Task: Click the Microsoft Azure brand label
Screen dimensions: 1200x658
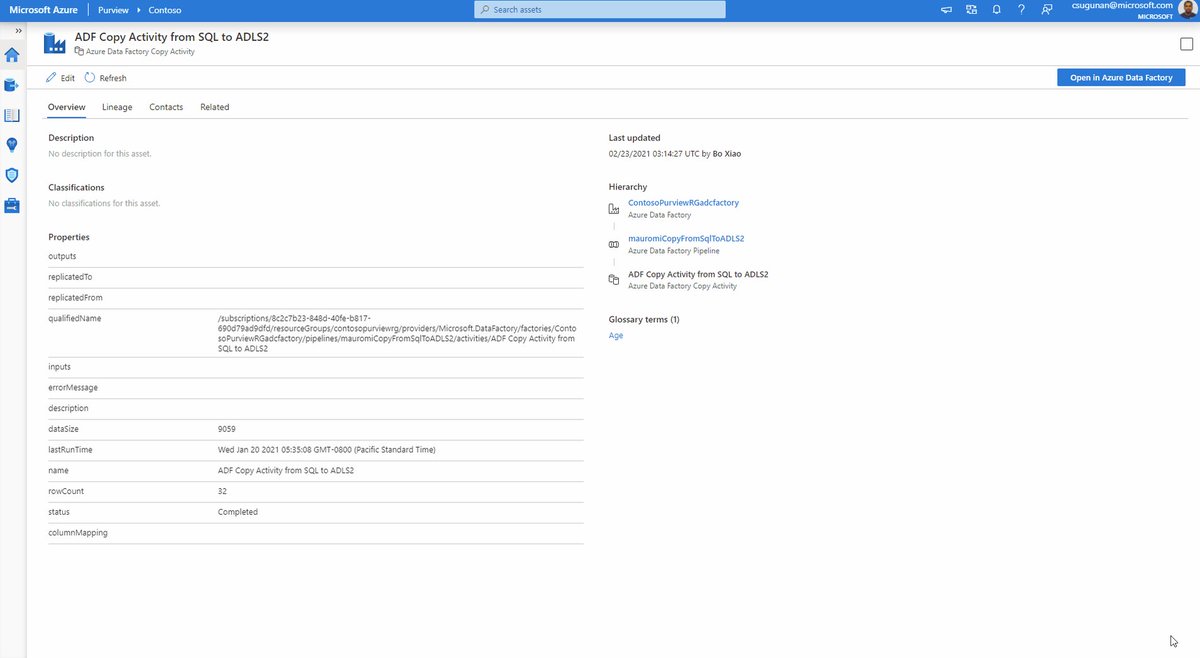Action: (x=44, y=10)
